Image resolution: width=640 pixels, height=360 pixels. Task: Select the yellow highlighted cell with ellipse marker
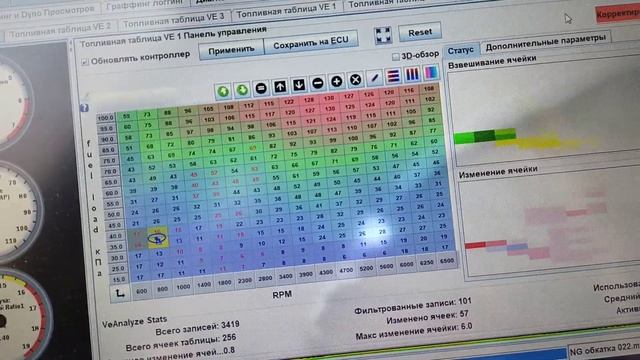pos(157,238)
